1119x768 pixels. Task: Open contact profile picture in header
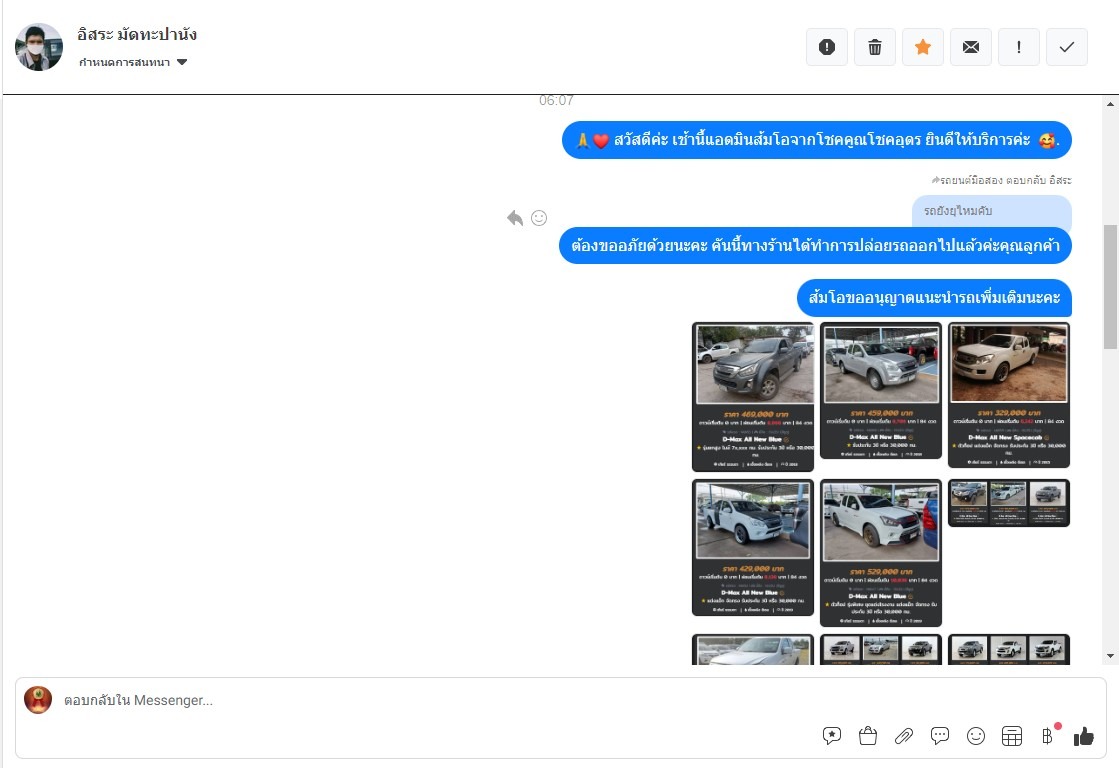[39, 47]
